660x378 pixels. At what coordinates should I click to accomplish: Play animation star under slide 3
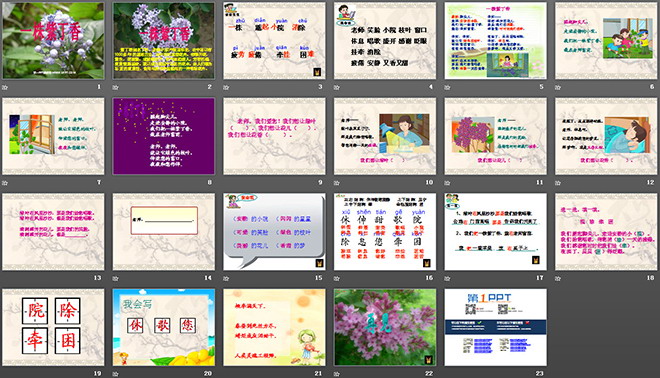[x=226, y=88]
